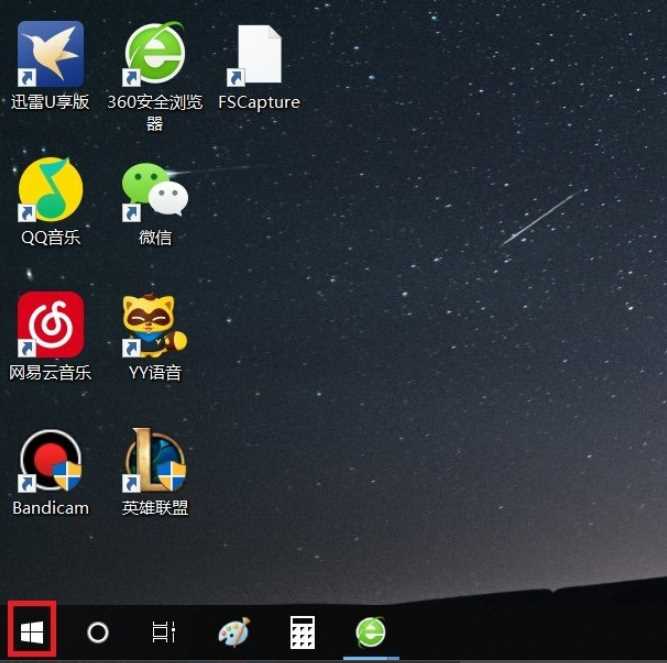
Task: Switch to 360 browser in the taskbar
Action: coord(371,632)
